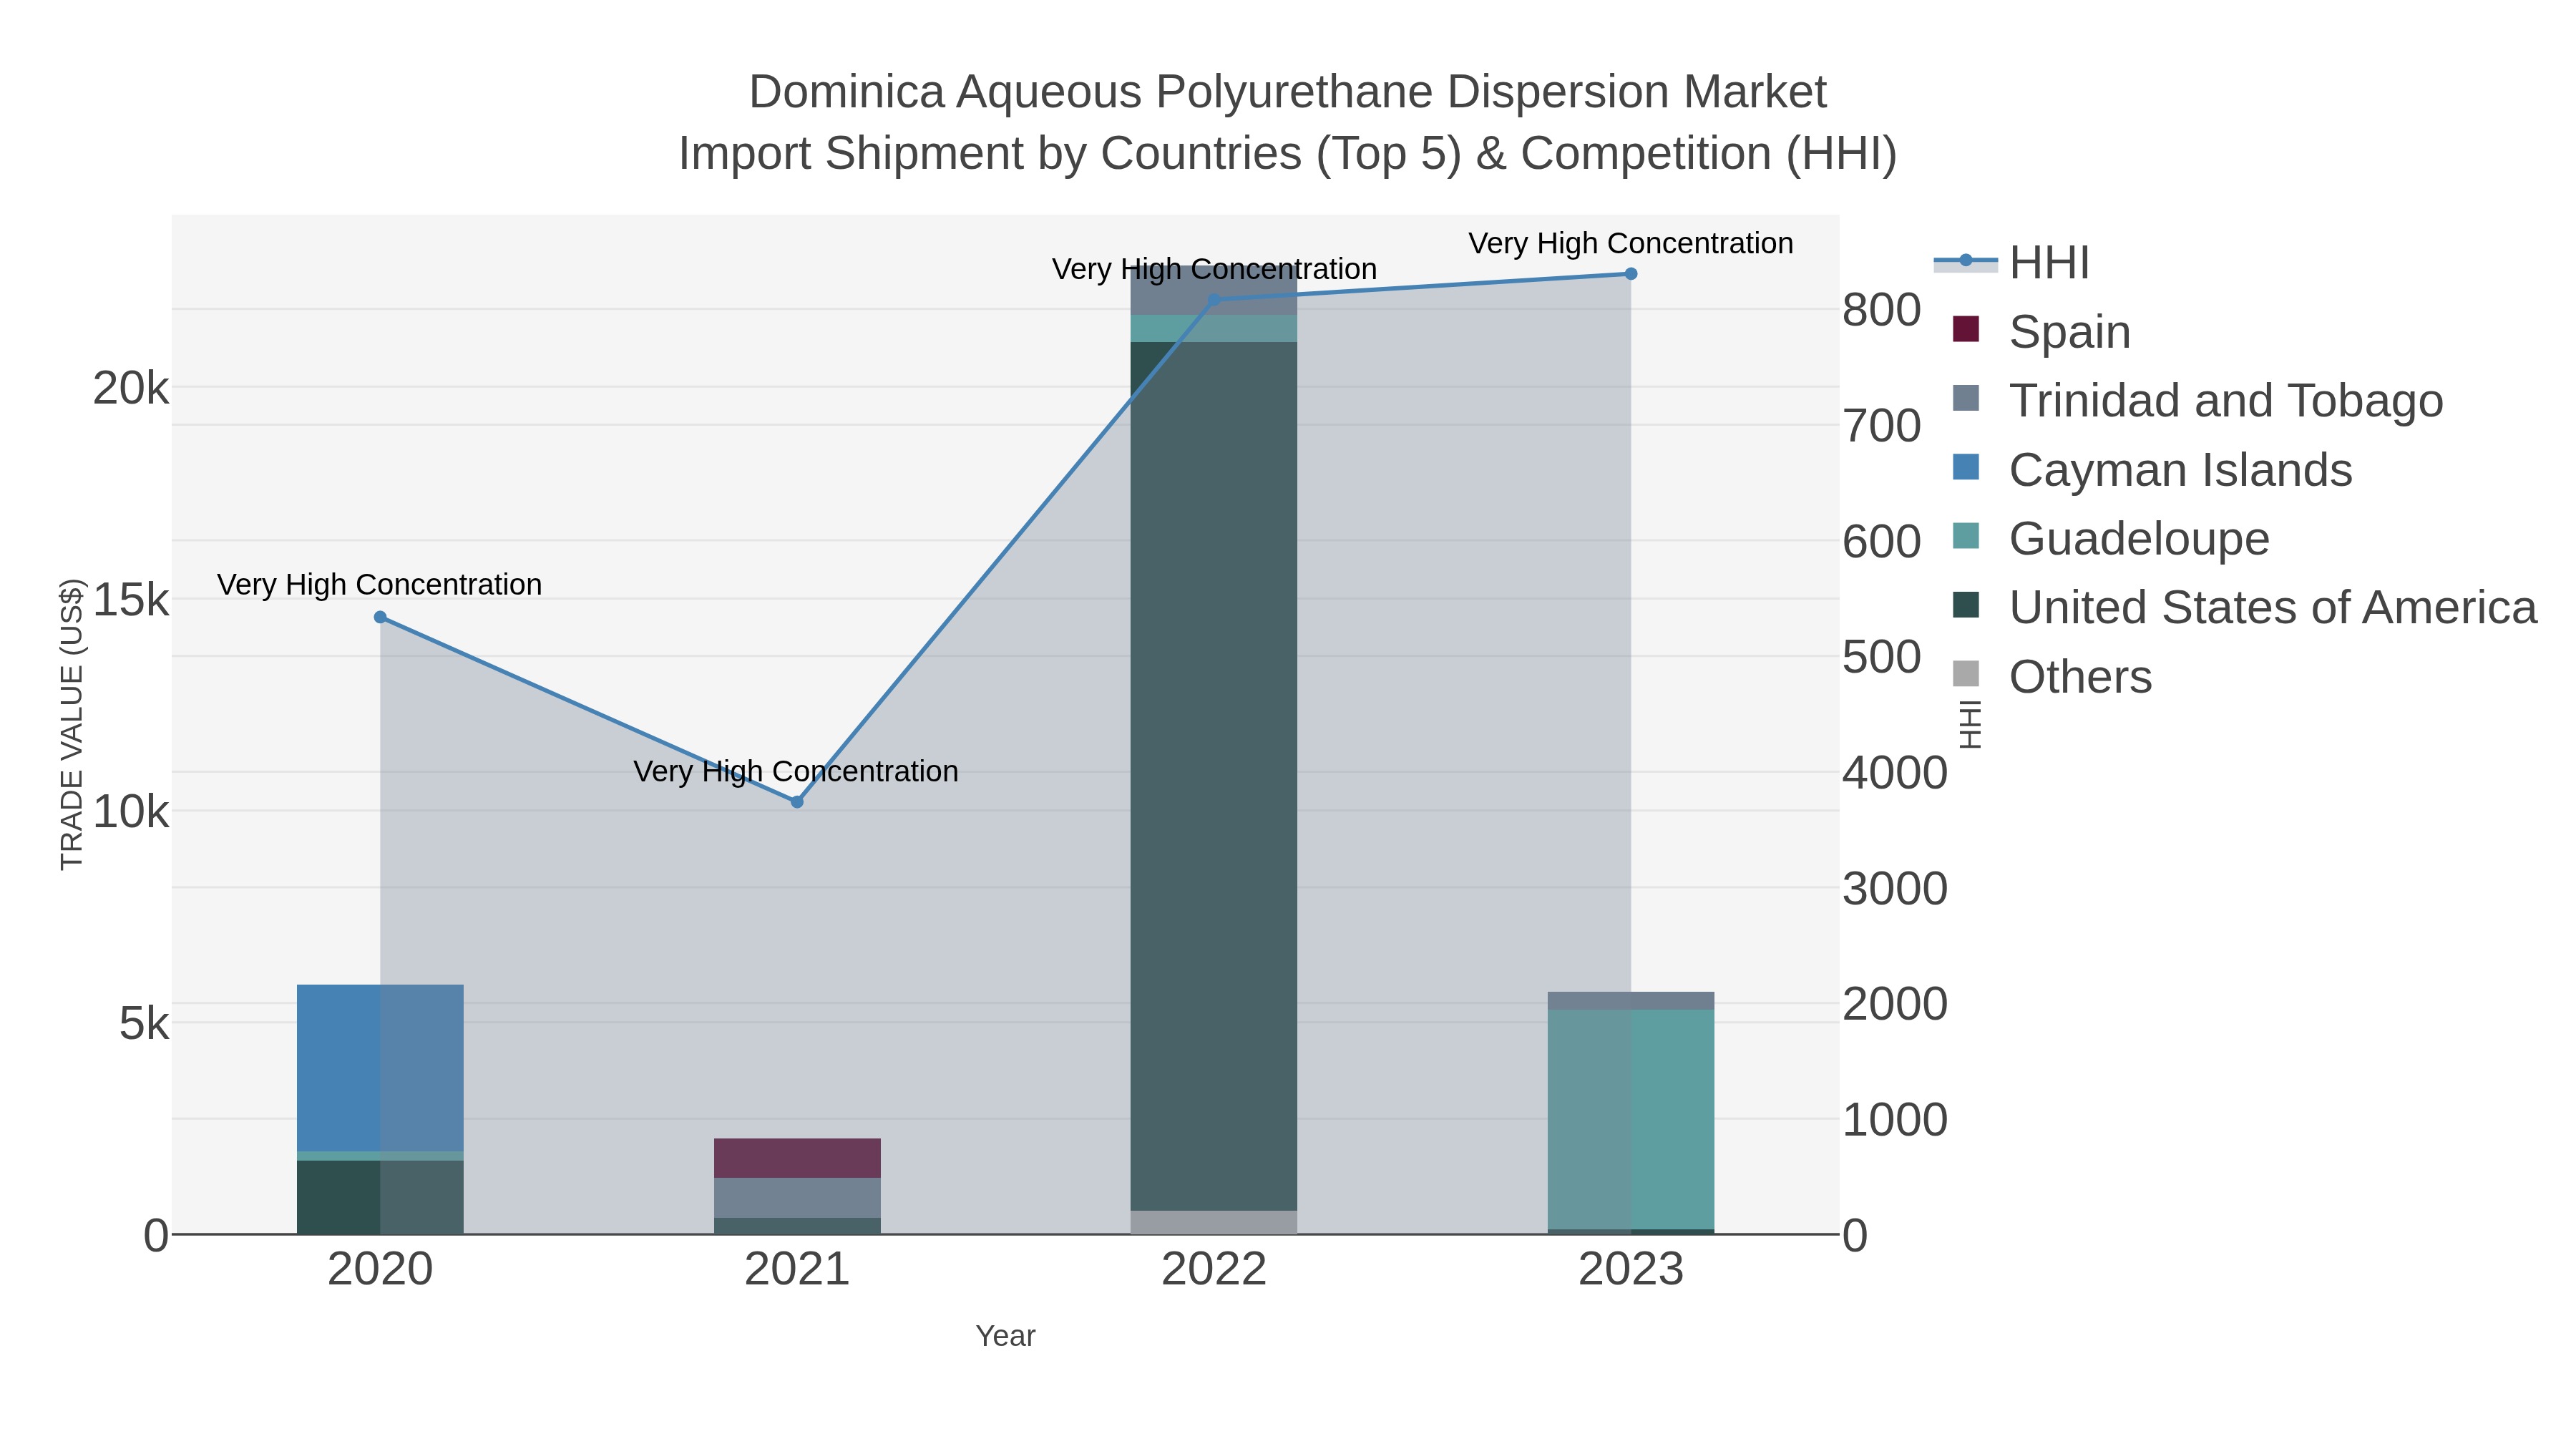Viewport: 2576px width, 1449px height.
Task: Click the United States dark green legend swatch
Action: (1966, 605)
